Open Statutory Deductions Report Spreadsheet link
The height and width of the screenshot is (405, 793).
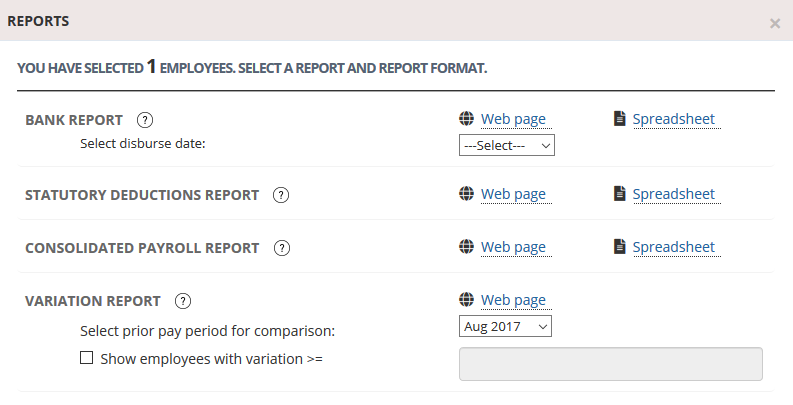click(x=673, y=194)
